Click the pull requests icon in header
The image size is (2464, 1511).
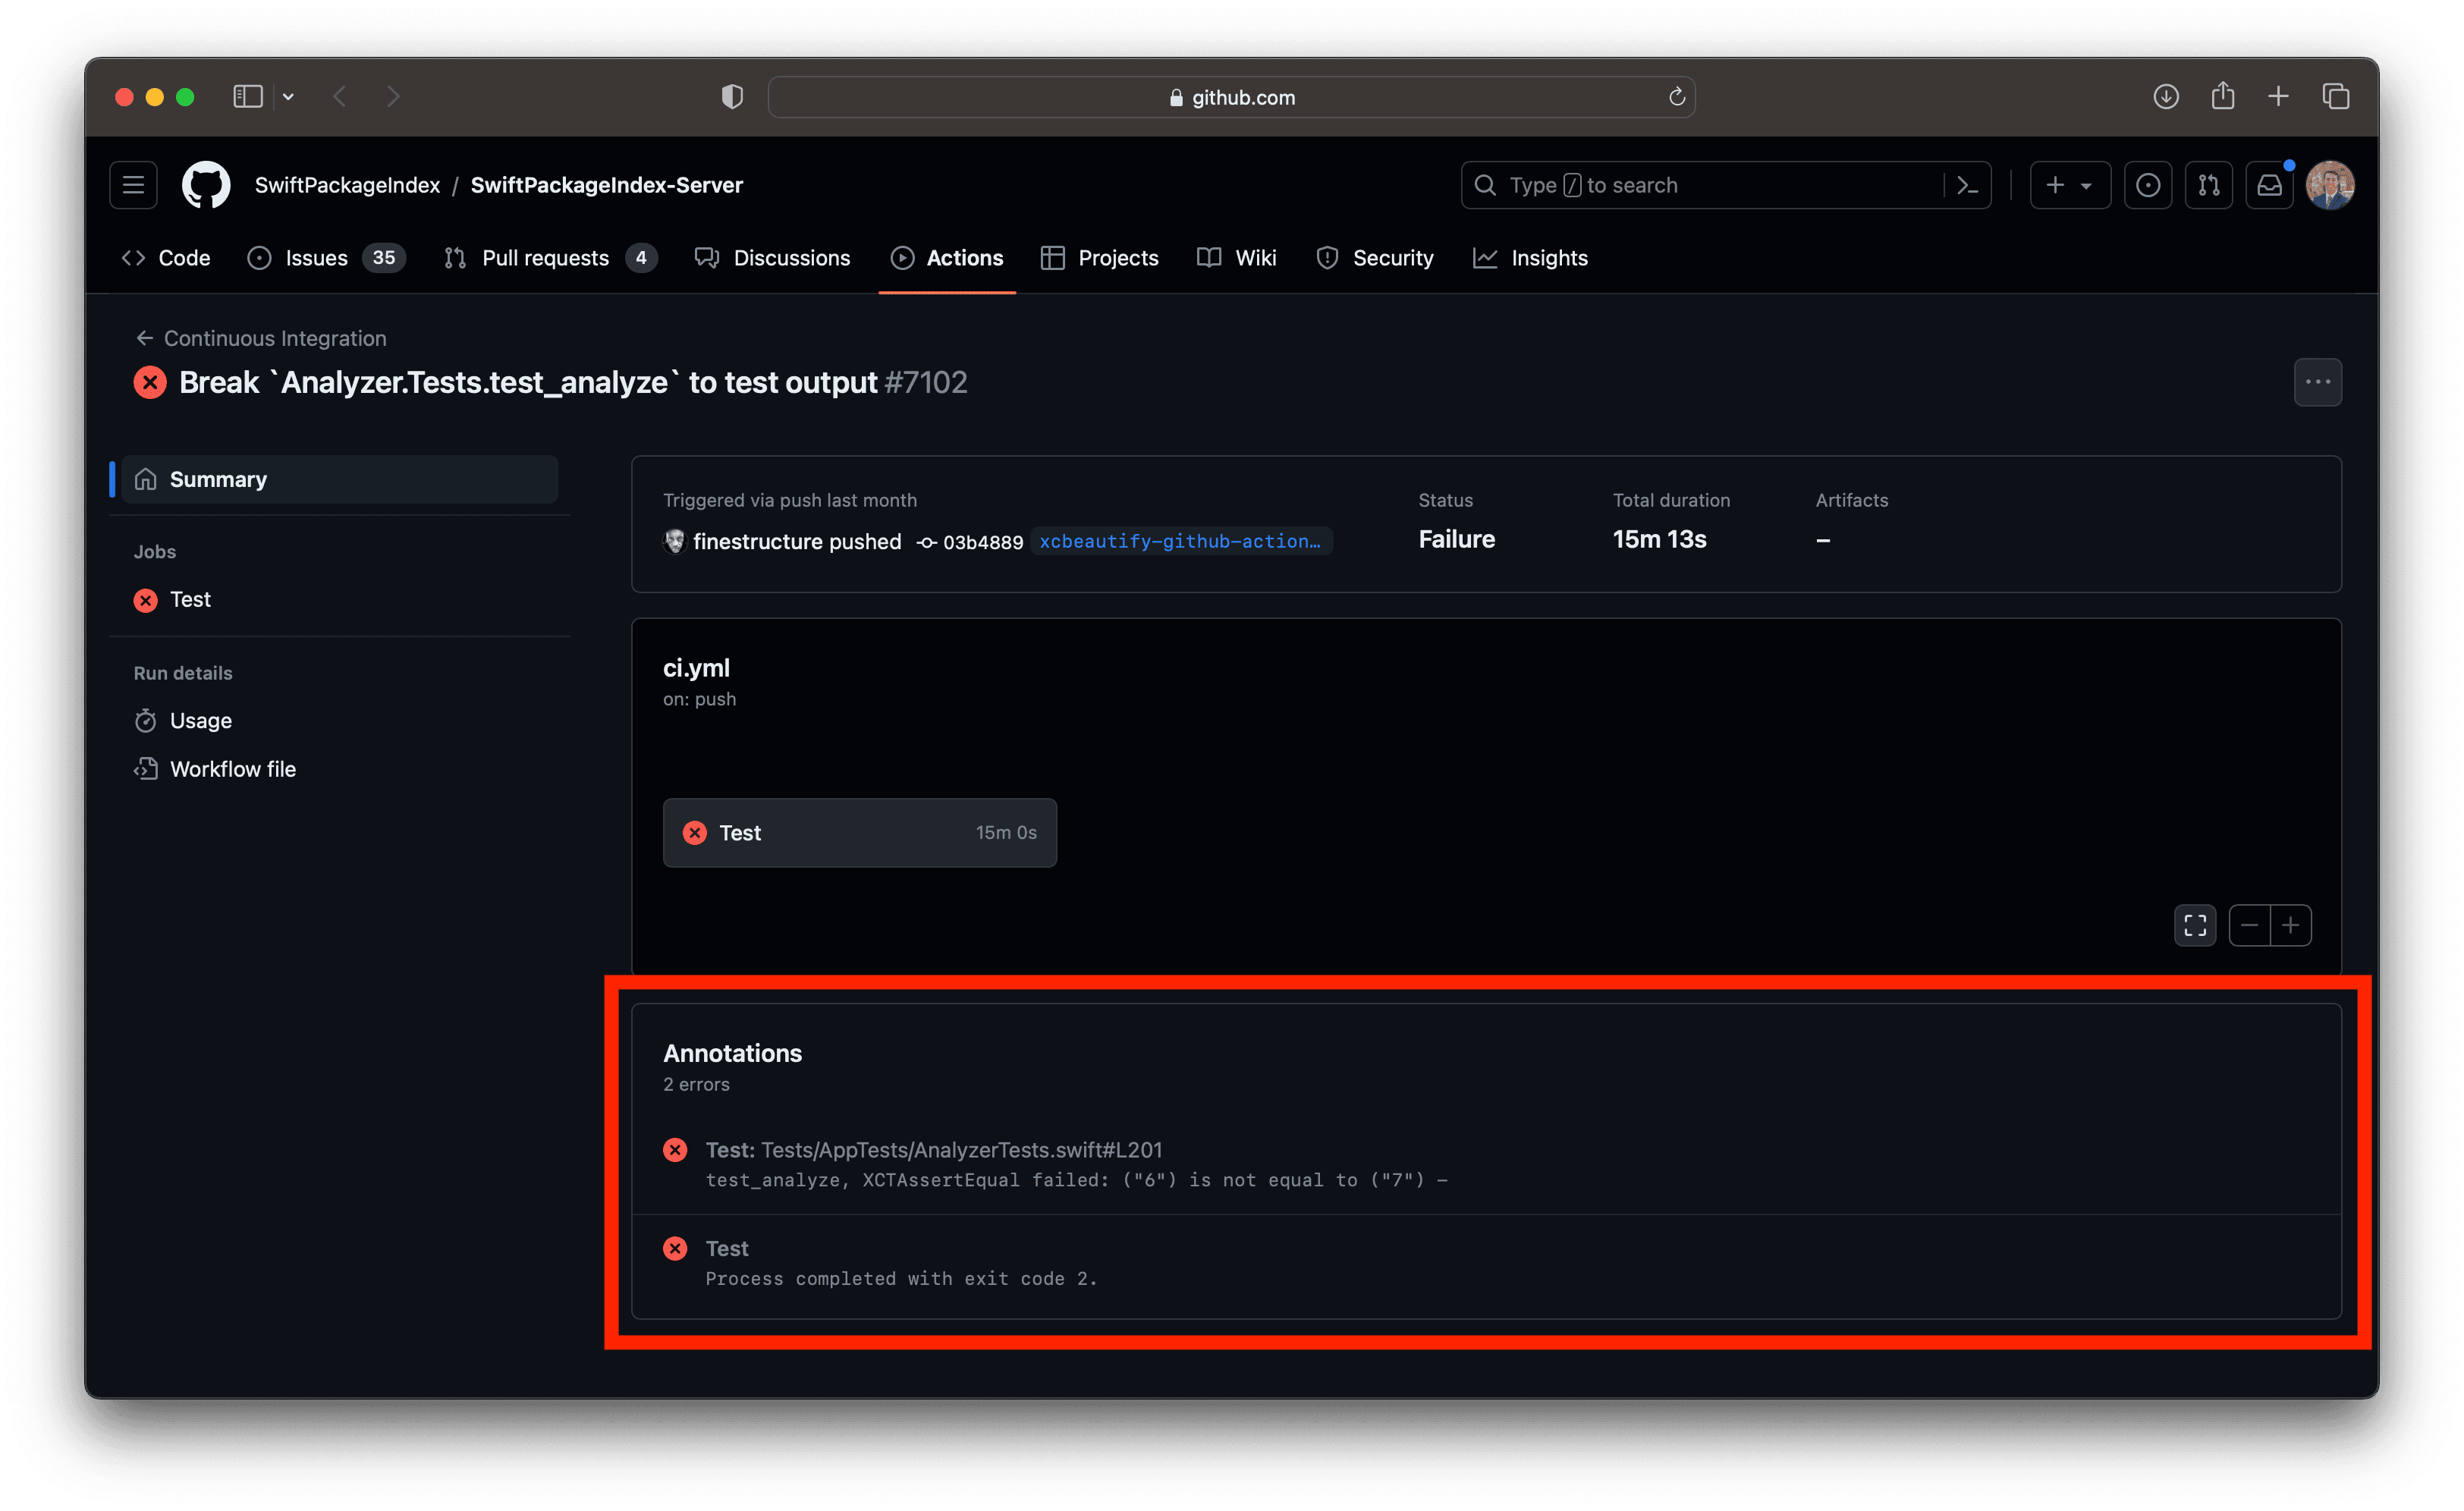click(x=2209, y=185)
